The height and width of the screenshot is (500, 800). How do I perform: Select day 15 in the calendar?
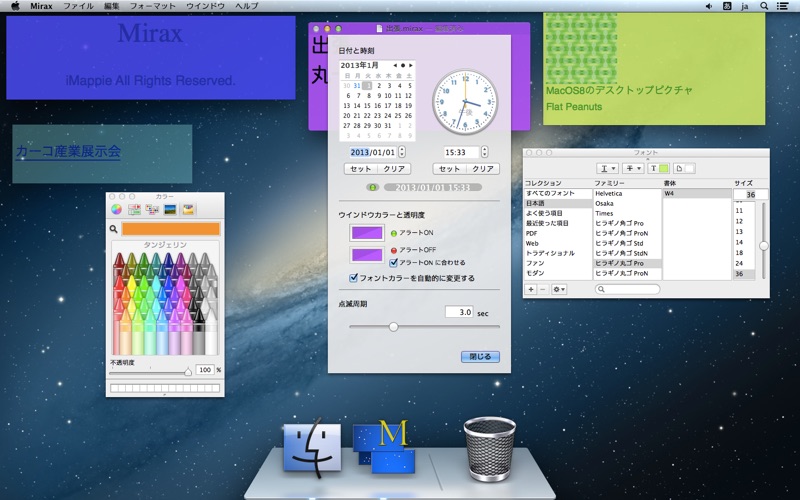(367, 106)
